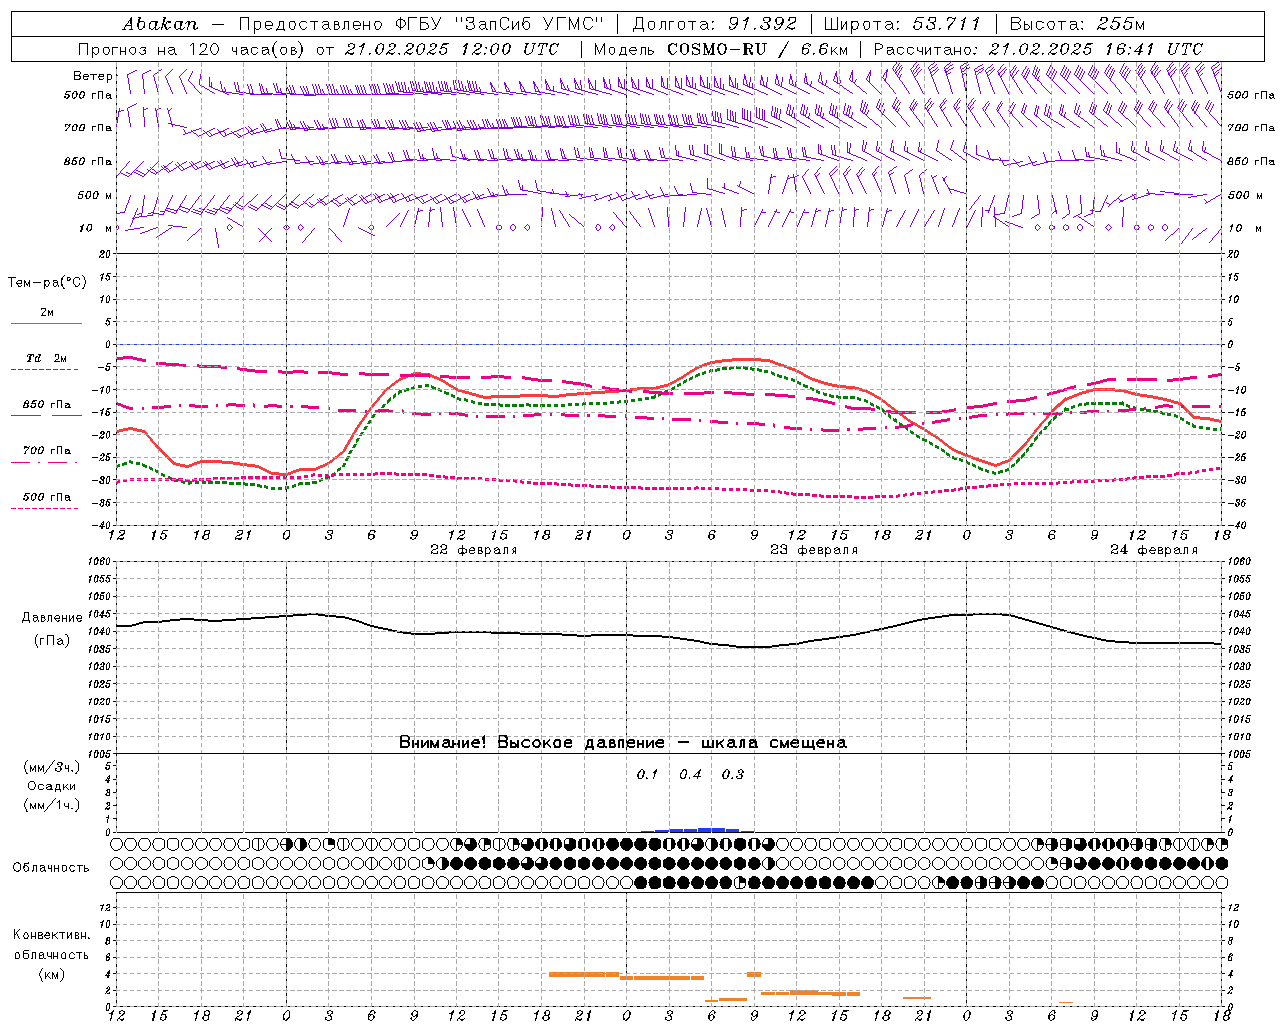Click the date label "24 февраля"
The height and width of the screenshot is (1024, 1280).
1154,550
